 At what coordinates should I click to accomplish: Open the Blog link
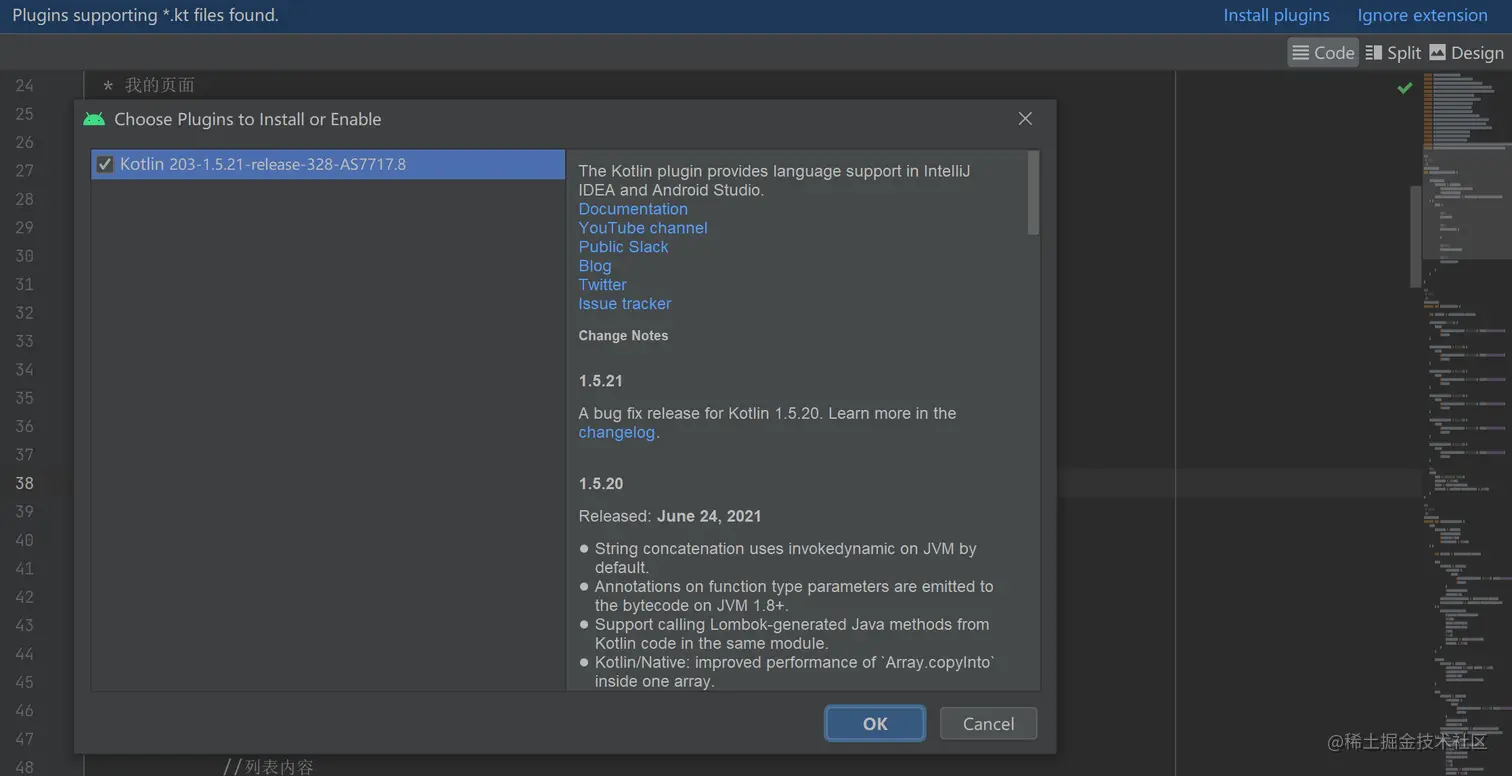pyautogui.click(x=595, y=266)
